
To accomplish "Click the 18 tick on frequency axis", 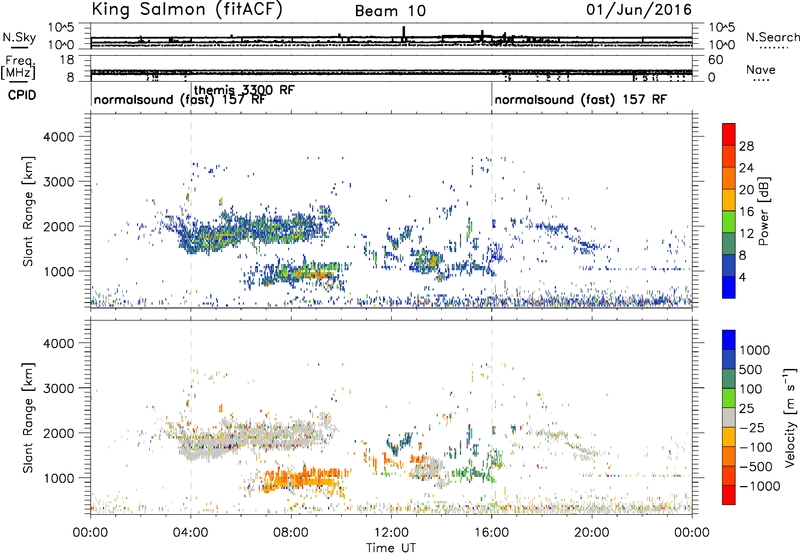I will (67, 60).
